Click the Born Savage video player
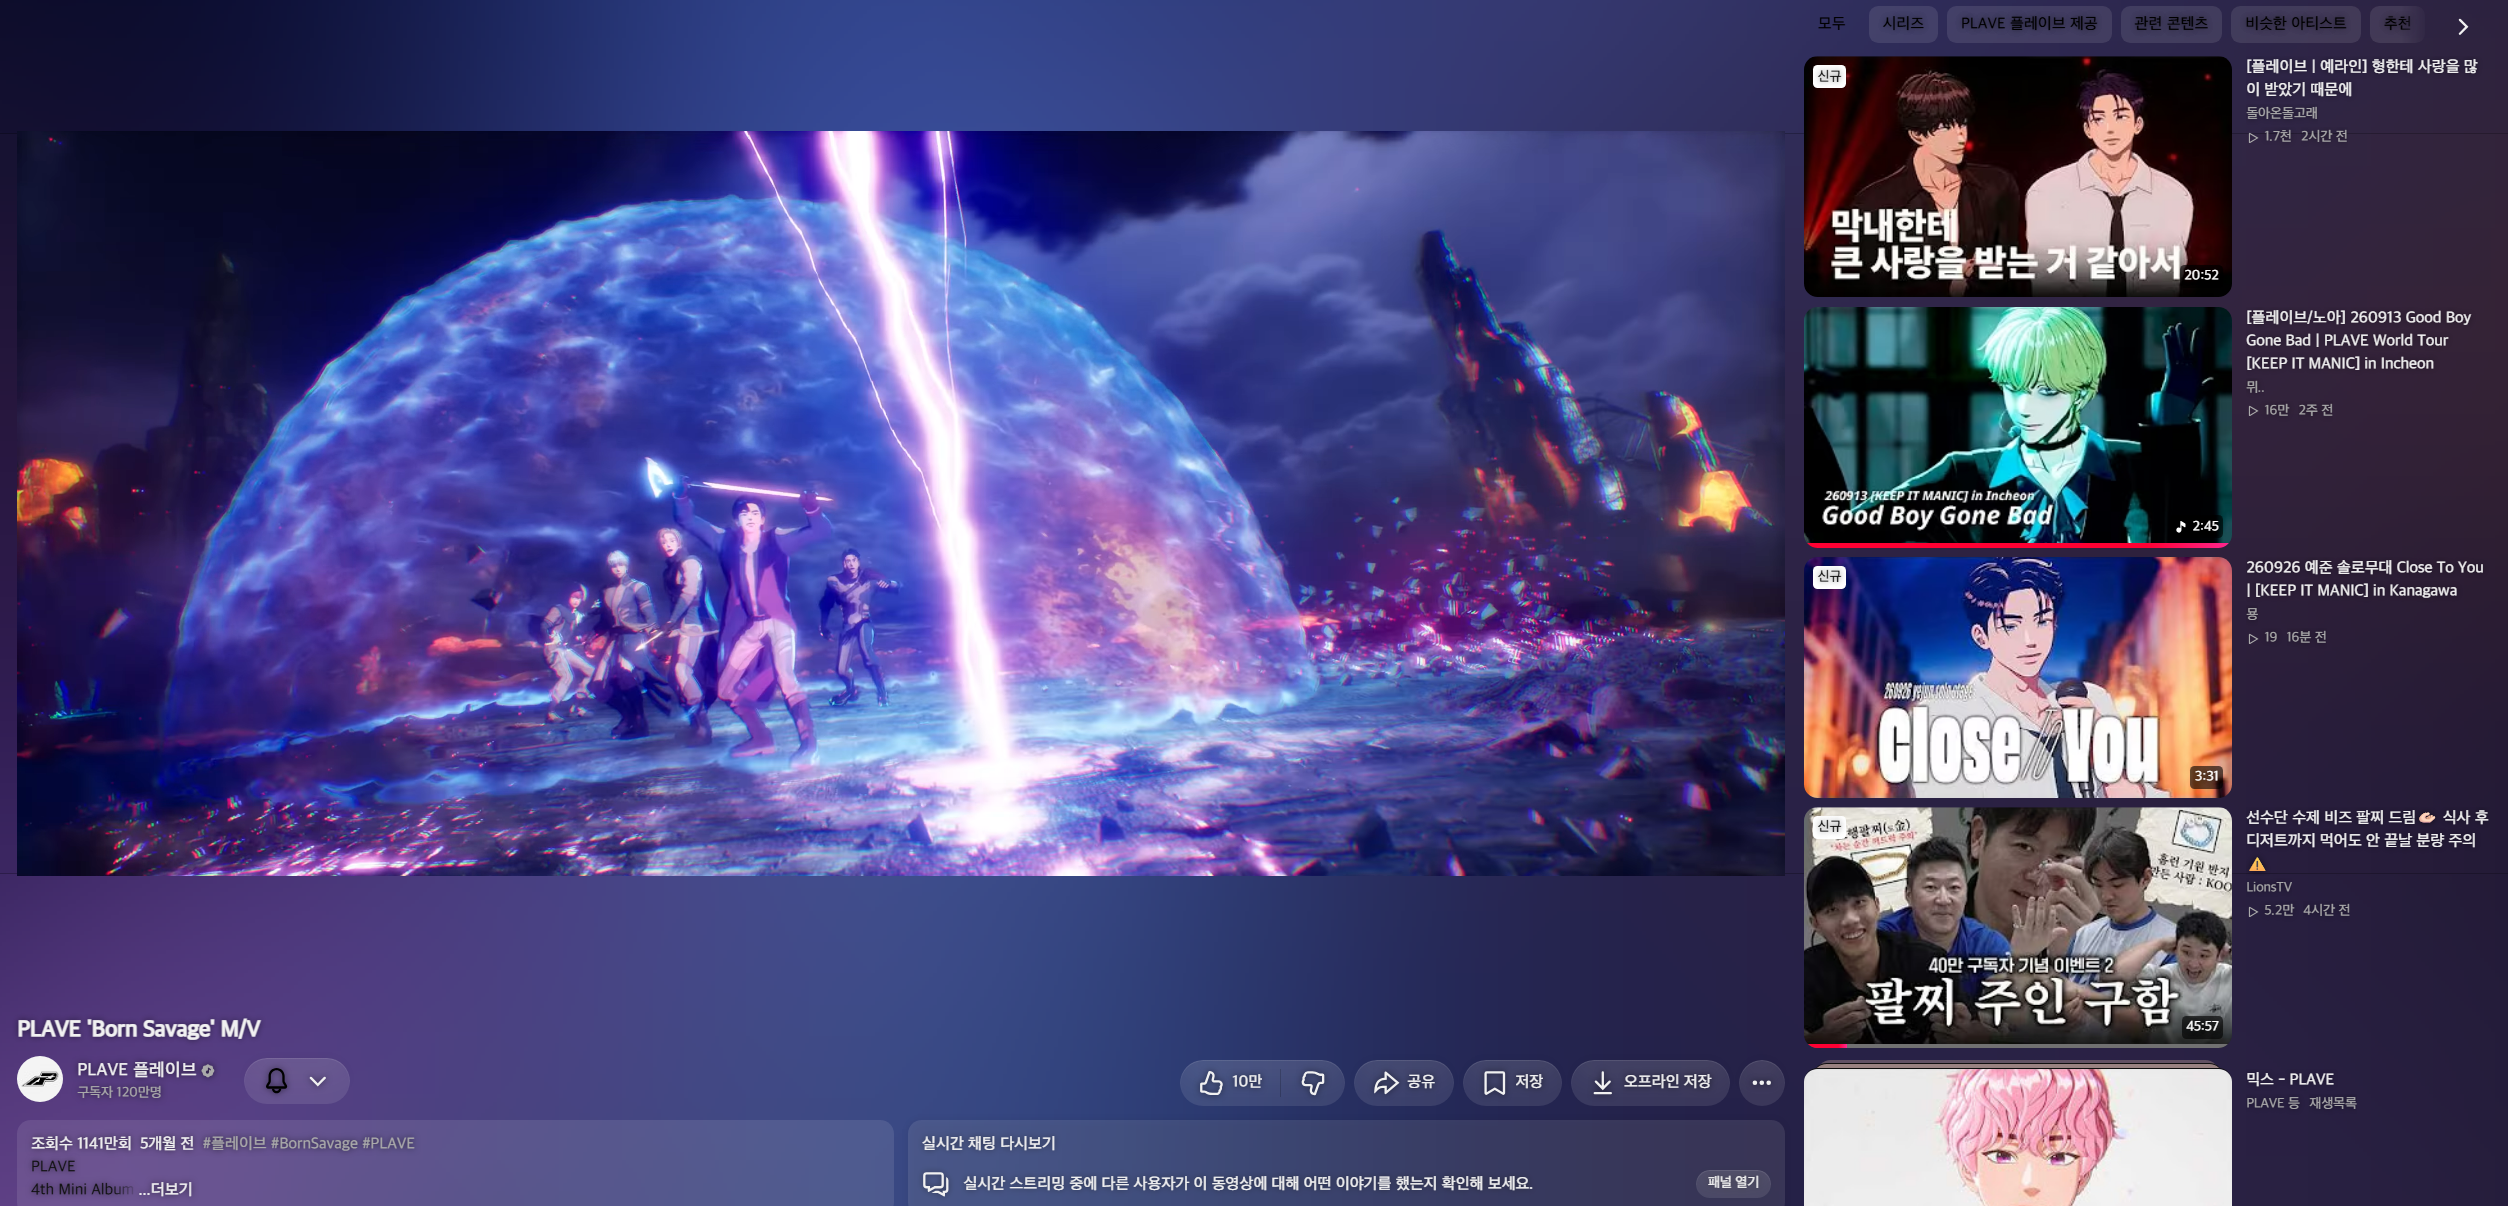 pos(901,503)
